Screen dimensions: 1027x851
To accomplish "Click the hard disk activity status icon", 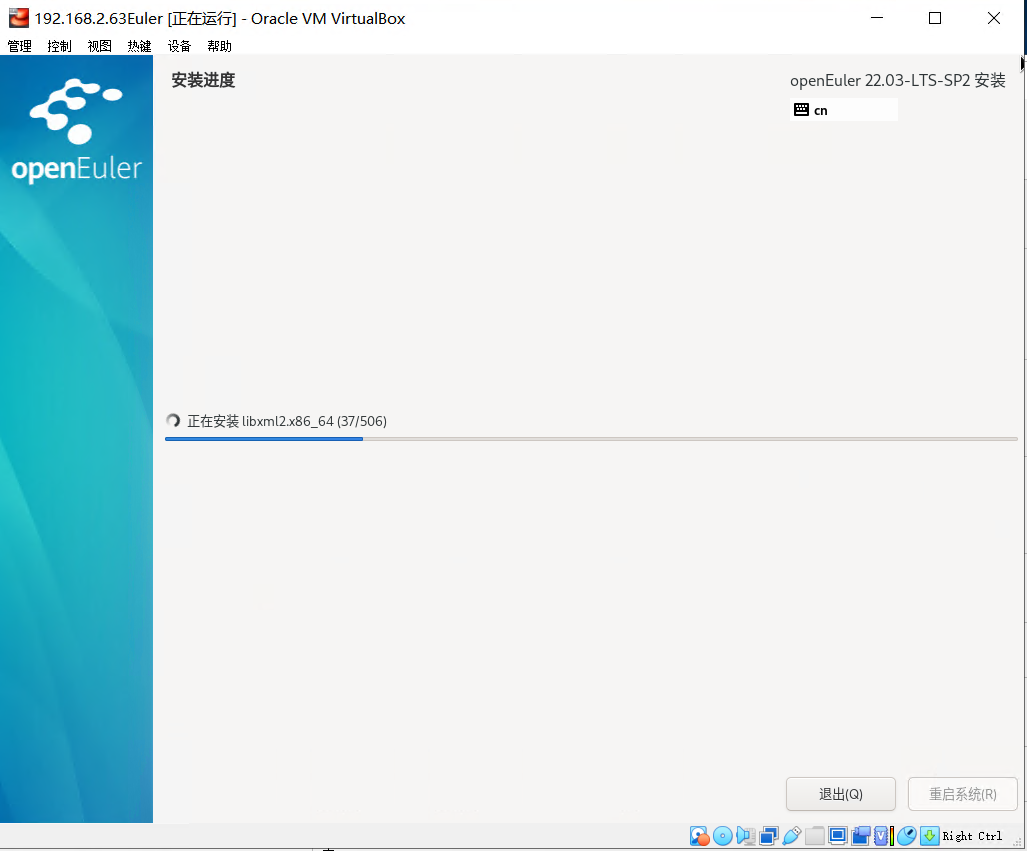I will click(x=700, y=836).
